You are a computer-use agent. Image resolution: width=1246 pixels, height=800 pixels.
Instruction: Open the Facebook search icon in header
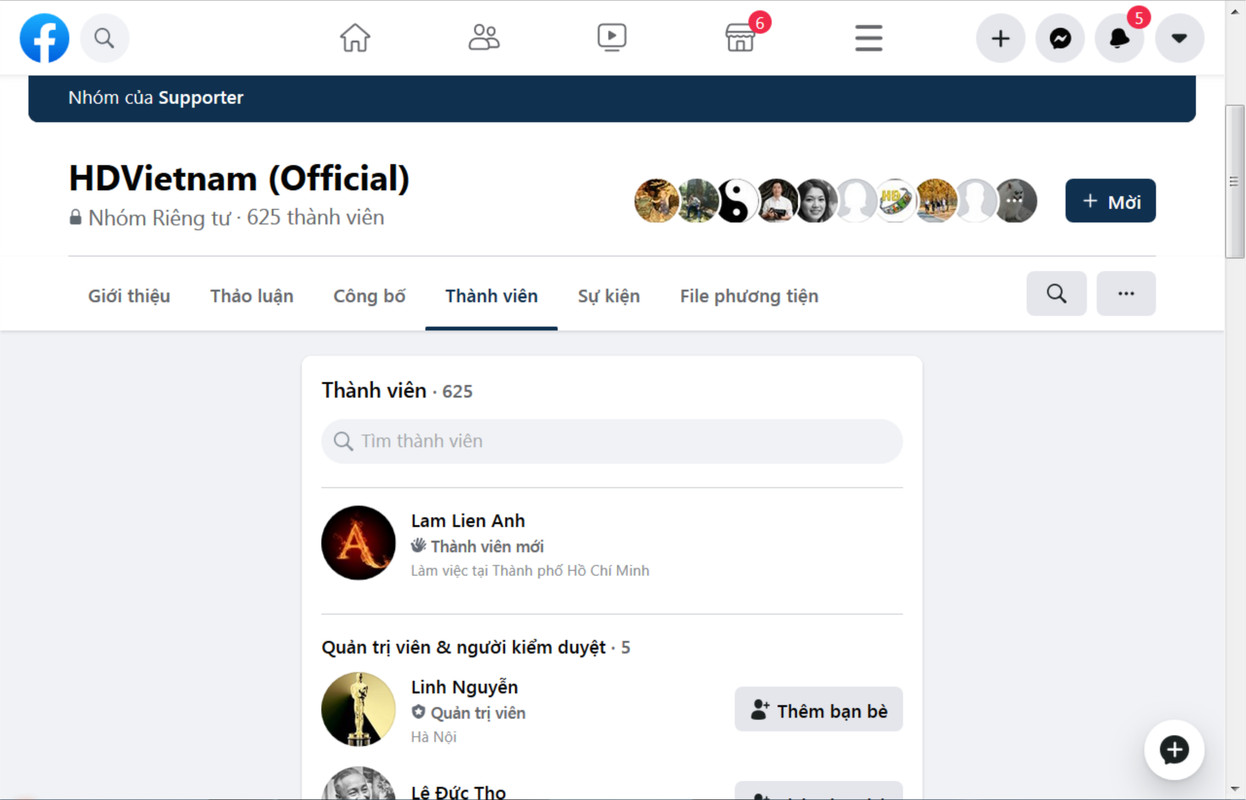point(104,39)
